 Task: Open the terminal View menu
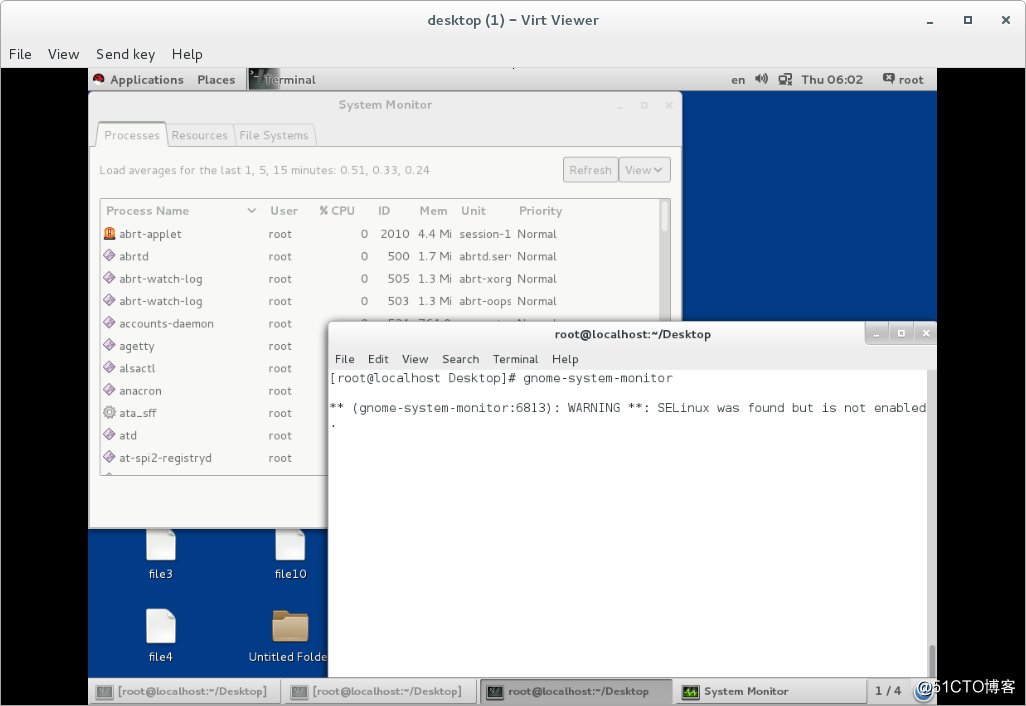coord(415,359)
